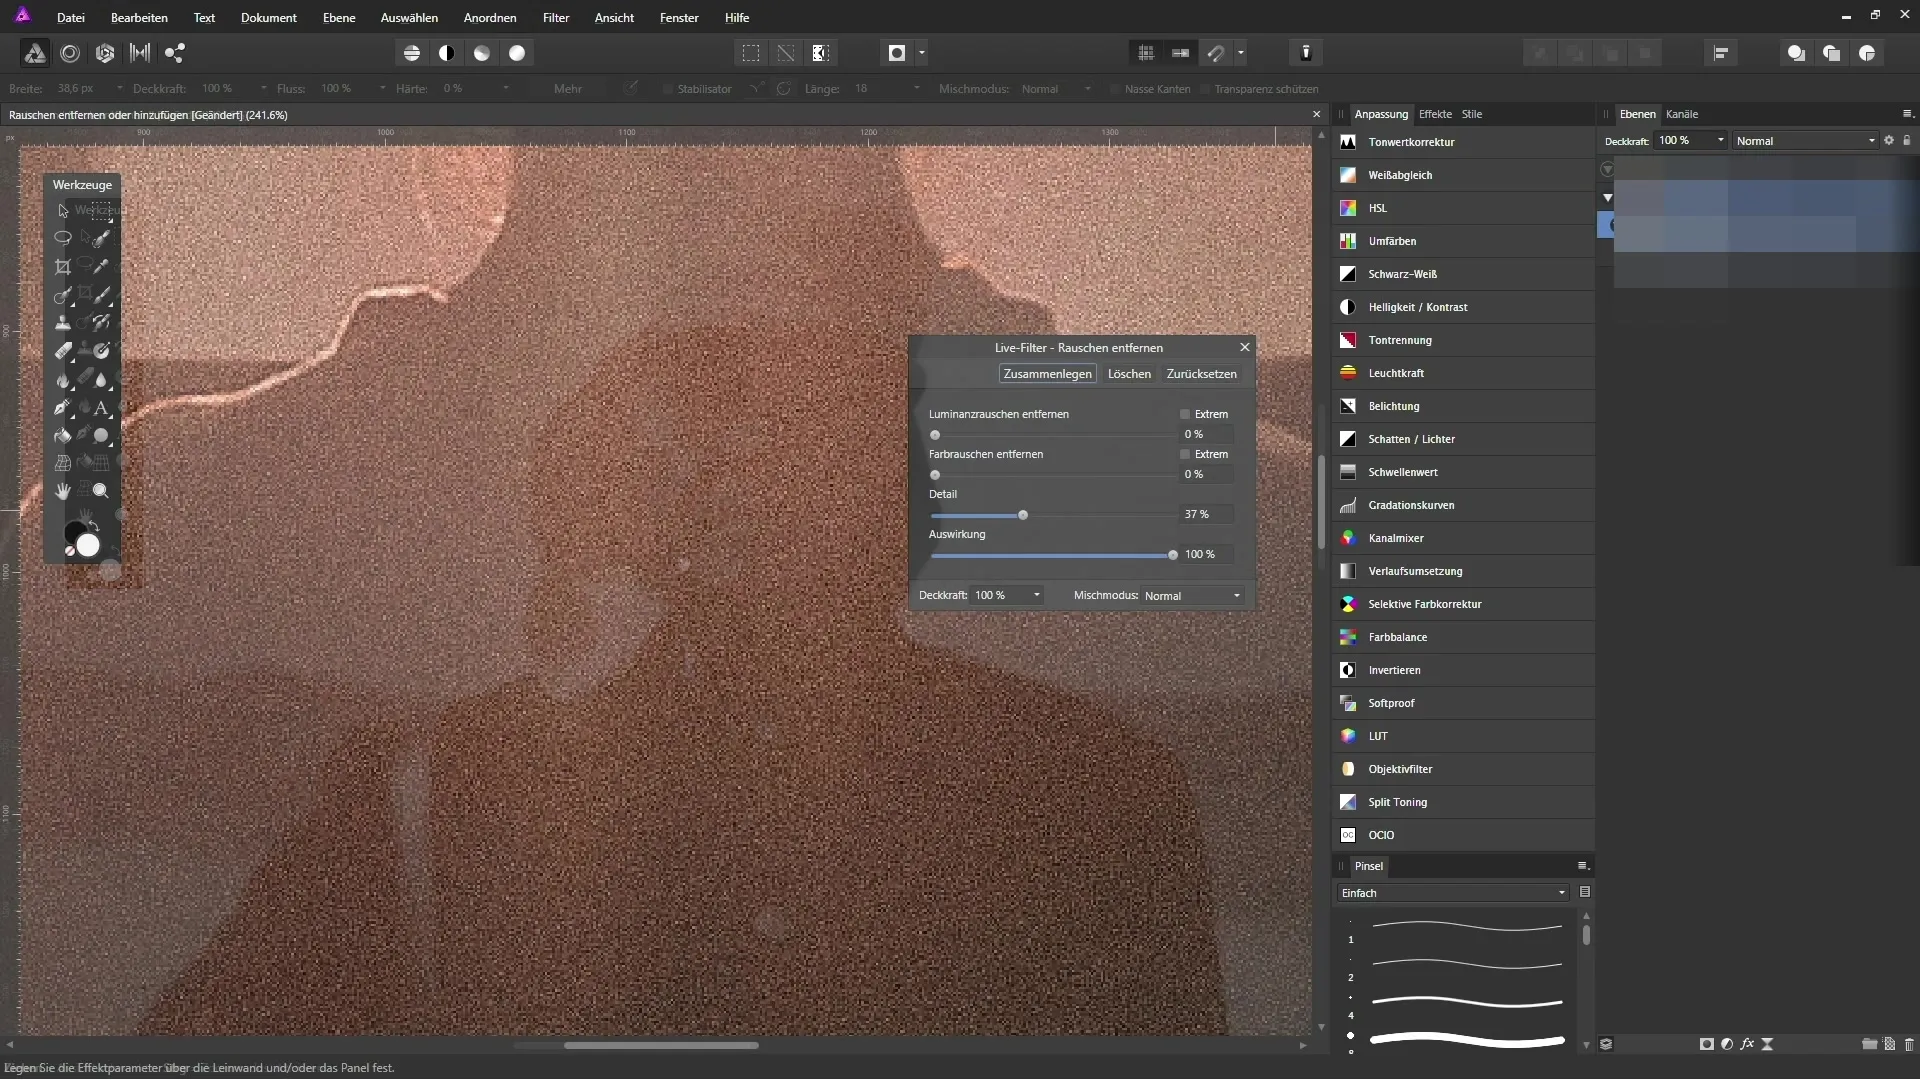Click the Zurücksetzen button
Image resolution: width=1920 pixels, height=1080 pixels.
tap(1201, 374)
